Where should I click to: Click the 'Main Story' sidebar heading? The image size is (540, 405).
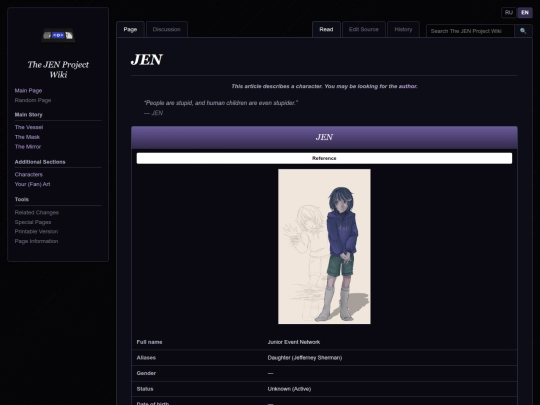pyautogui.click(x=29, y=115)
